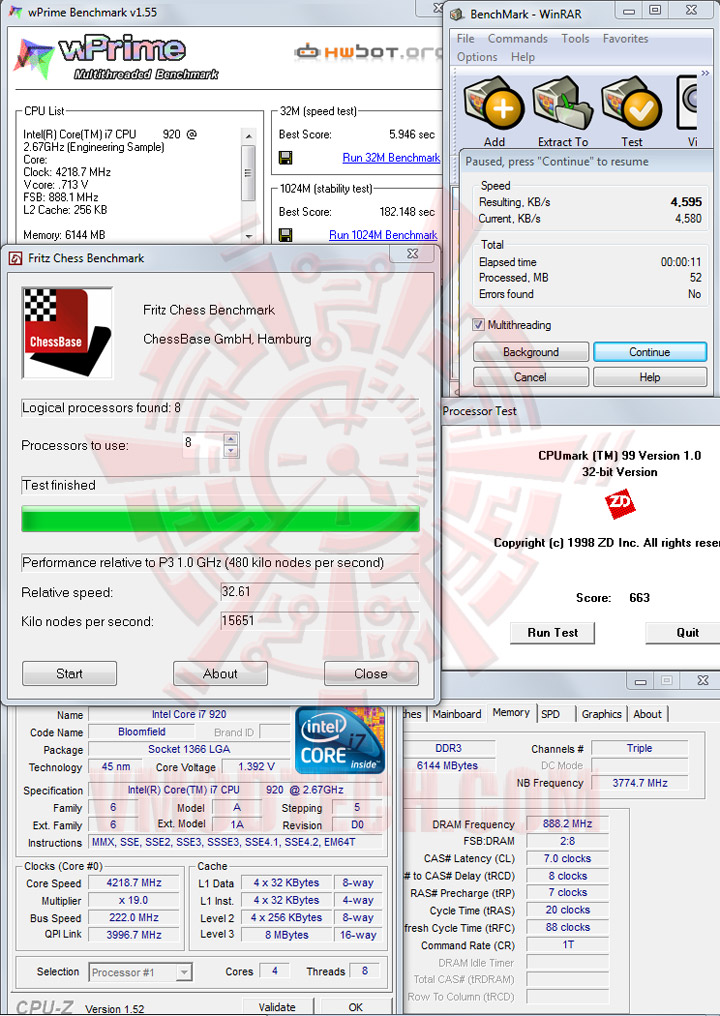Click the Validate button in CPU-Z

click(x=277, y=1007)
